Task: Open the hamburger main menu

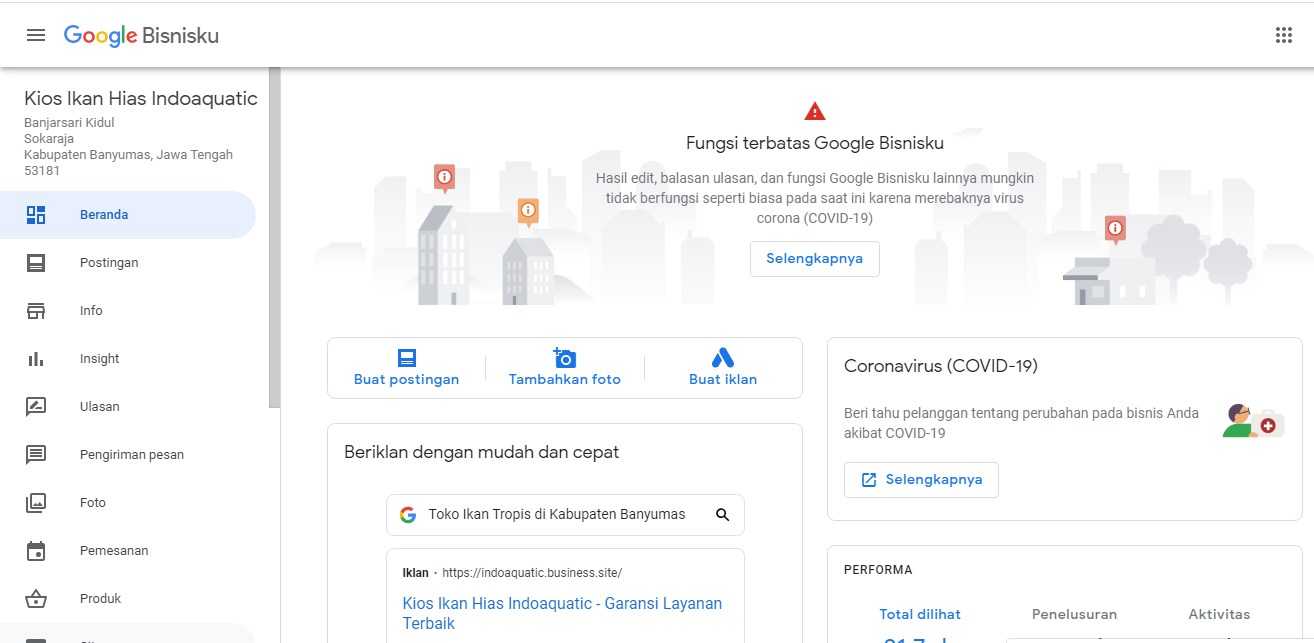Action: point(36,35)
